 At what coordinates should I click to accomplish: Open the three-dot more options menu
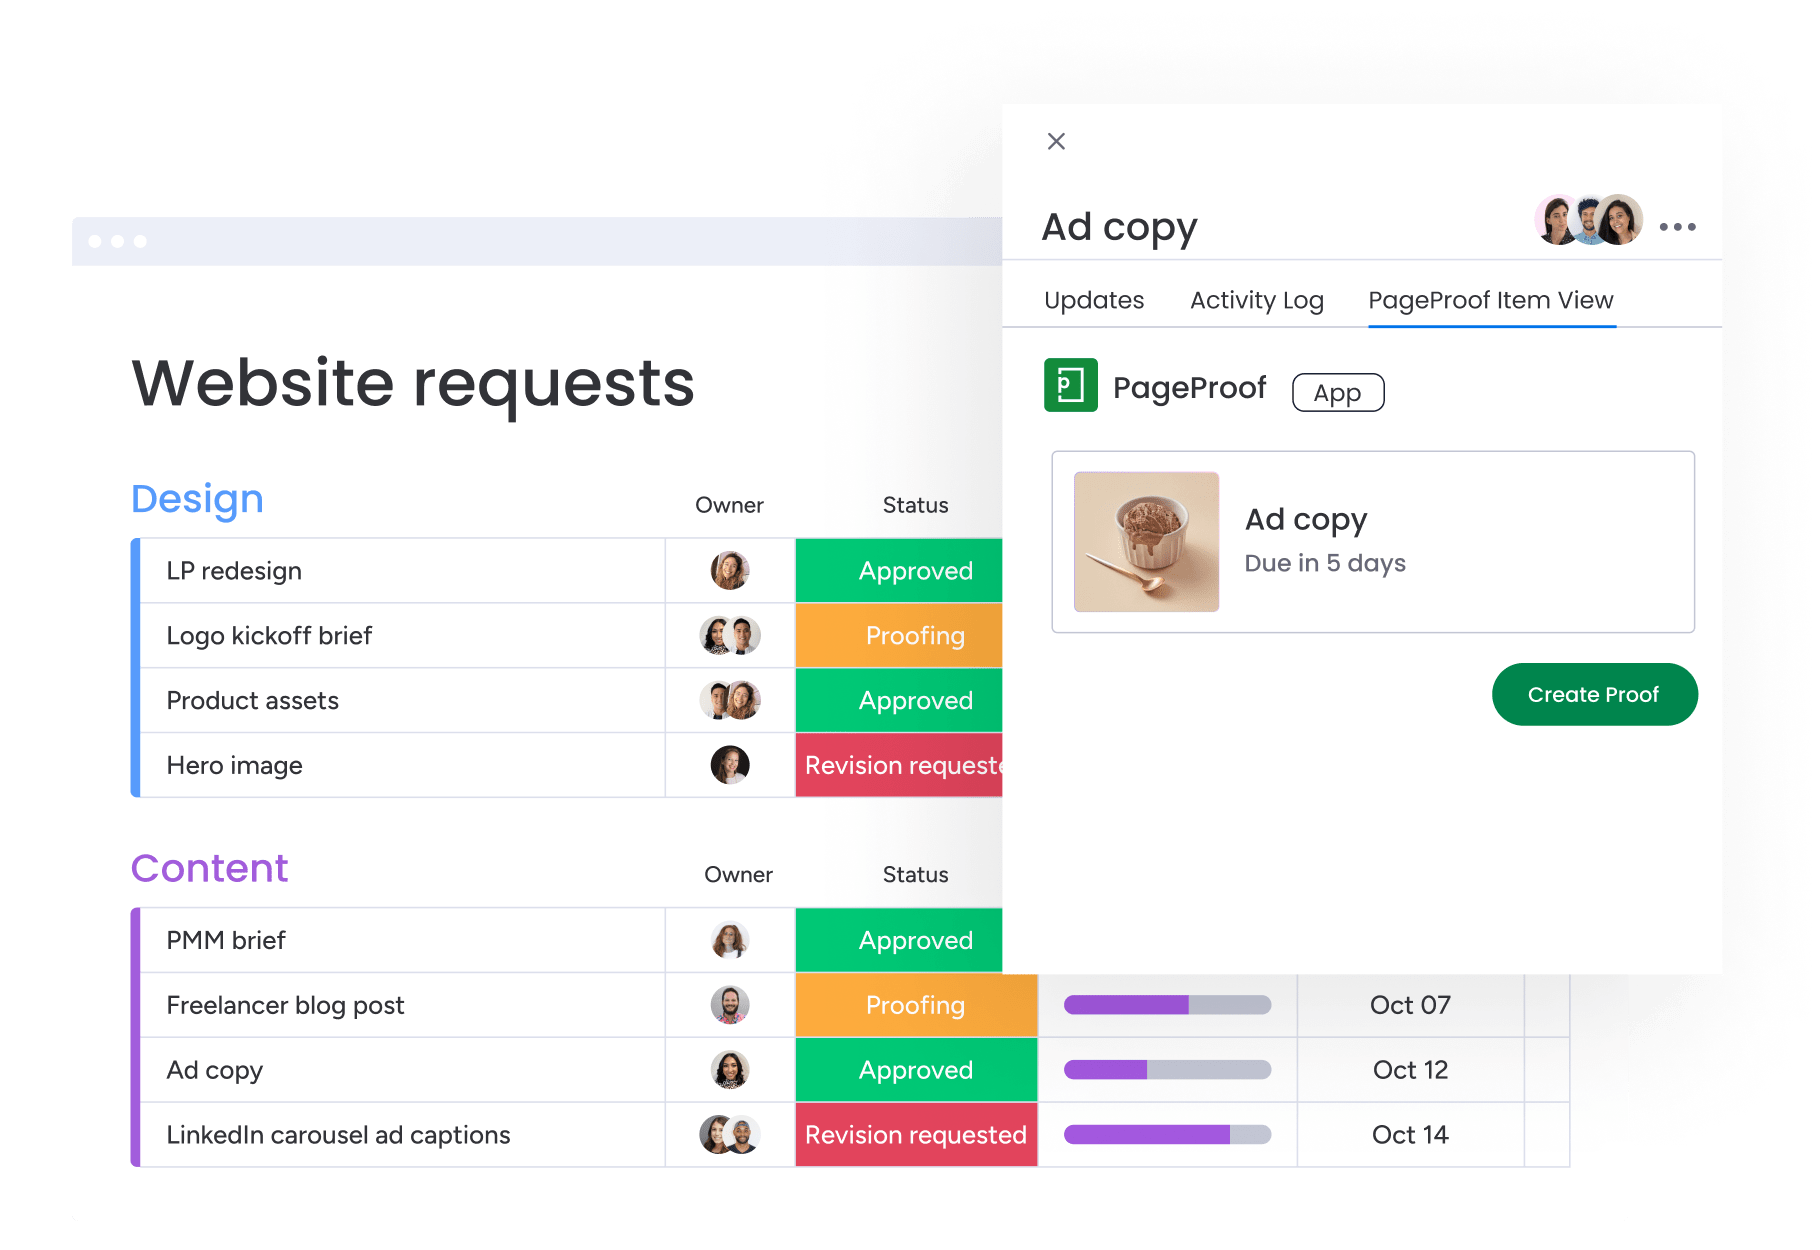pyautogui.click(x=1677, y=227)
